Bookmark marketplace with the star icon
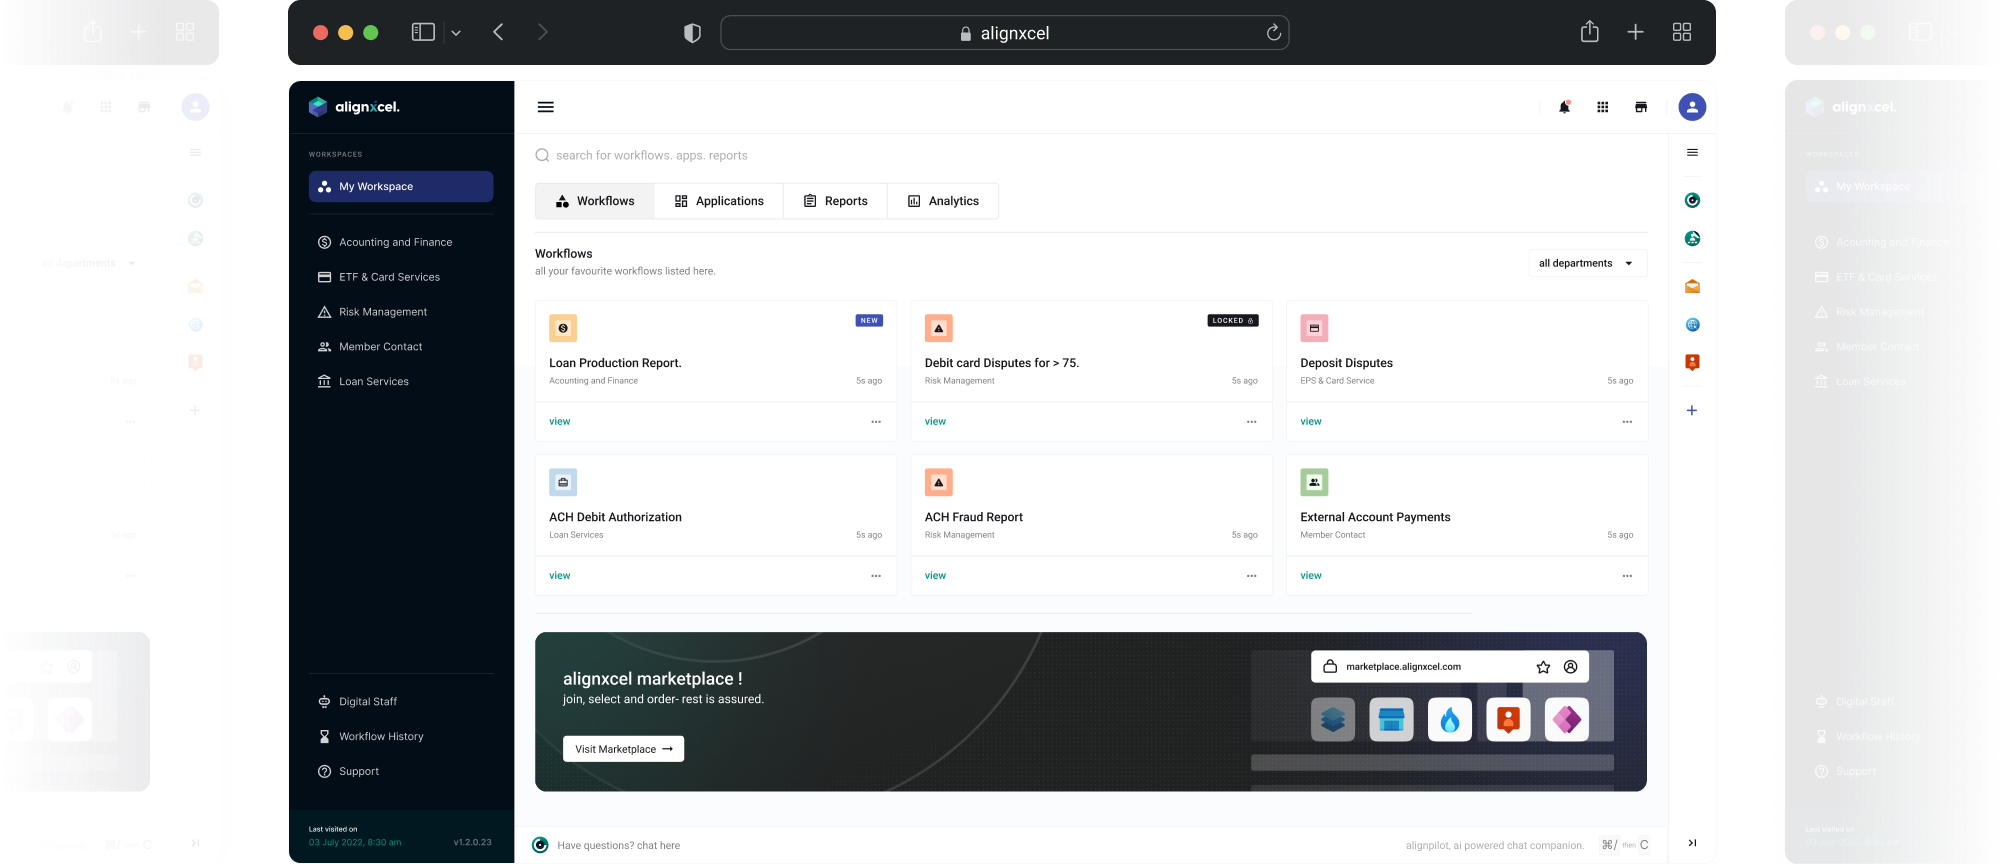The width and height of the screenshot is (2004, 864). pyautogui.click(x=1543, y=667)
